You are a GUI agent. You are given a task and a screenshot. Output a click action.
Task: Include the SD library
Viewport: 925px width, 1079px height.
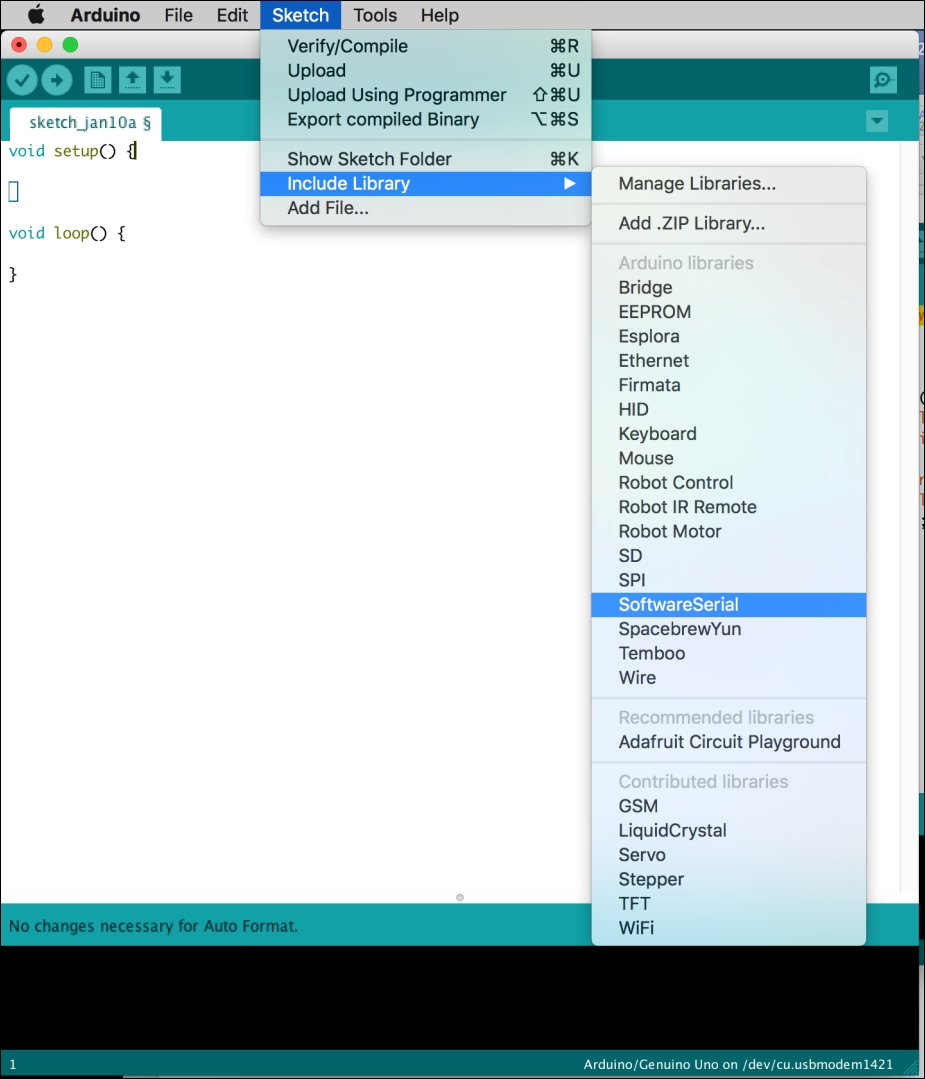coord(729,556)
